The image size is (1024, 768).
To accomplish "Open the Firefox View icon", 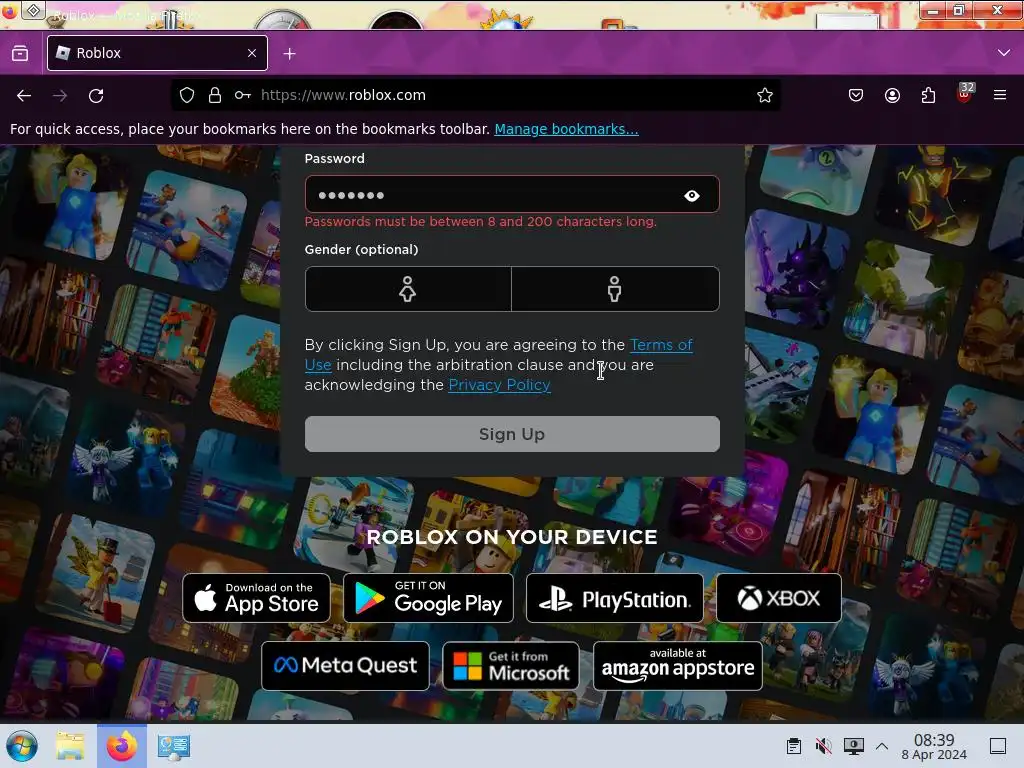I will pyautogui.click(x=20, y=53).
